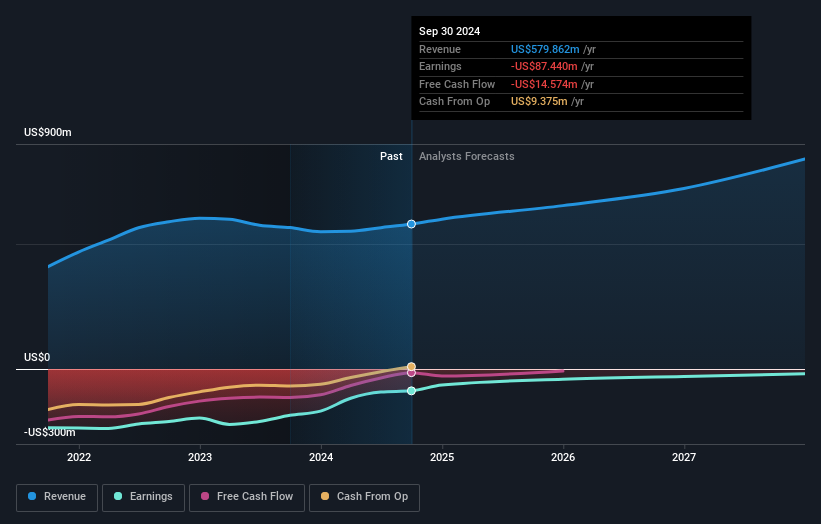Click the blue Revenue data point marker
Screen dimensions: 821x524
coord(412,224)
